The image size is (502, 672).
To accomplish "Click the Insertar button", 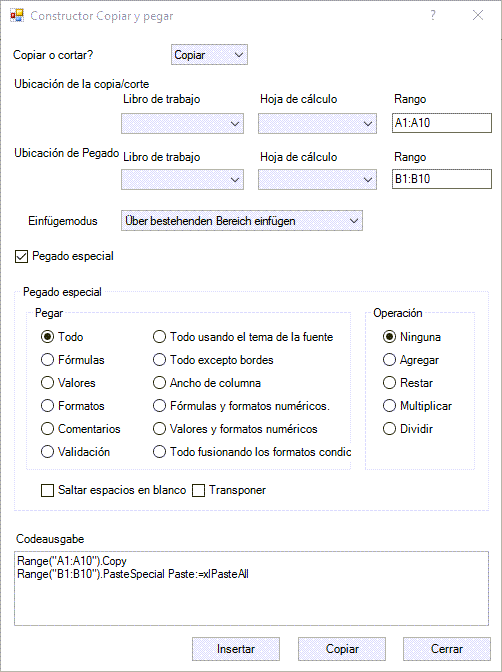I will [x=236, y=649].
